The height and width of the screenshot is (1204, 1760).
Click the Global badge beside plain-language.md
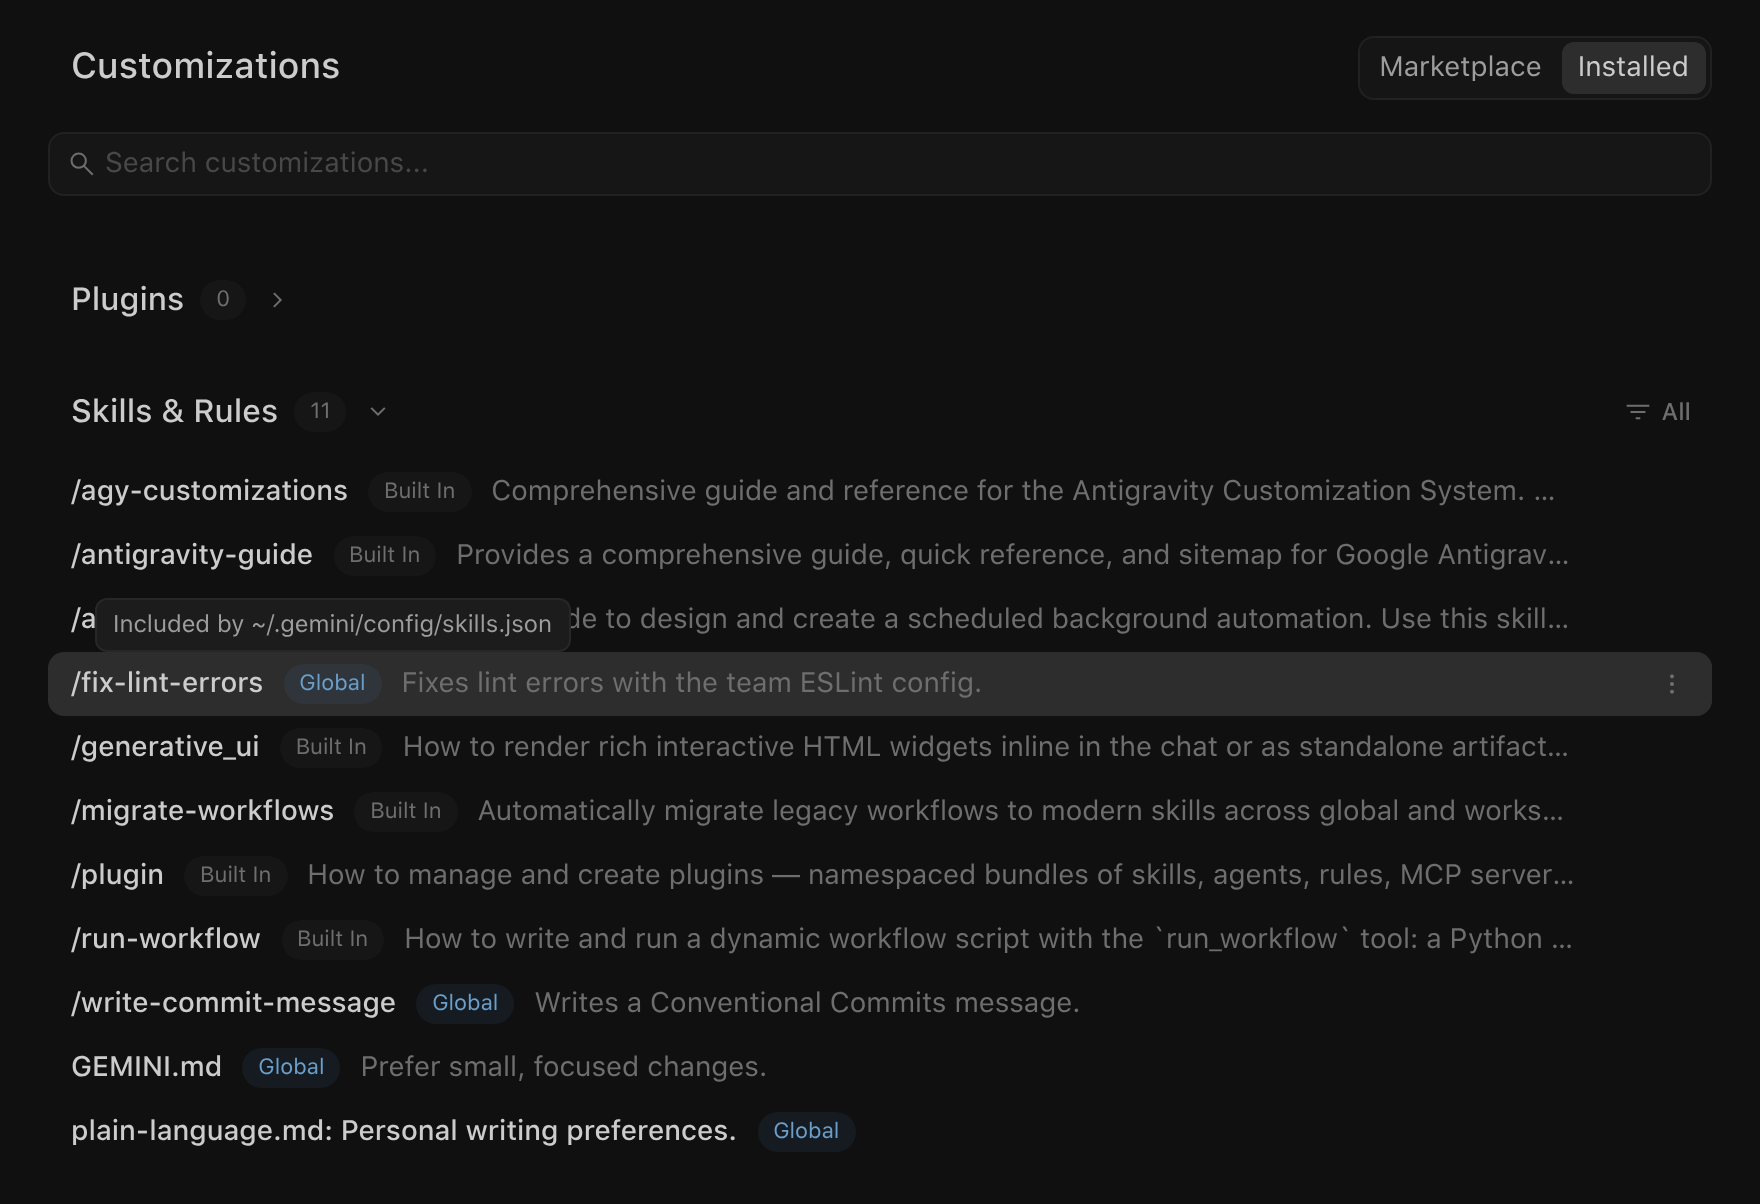click(x=806, y=1131)
